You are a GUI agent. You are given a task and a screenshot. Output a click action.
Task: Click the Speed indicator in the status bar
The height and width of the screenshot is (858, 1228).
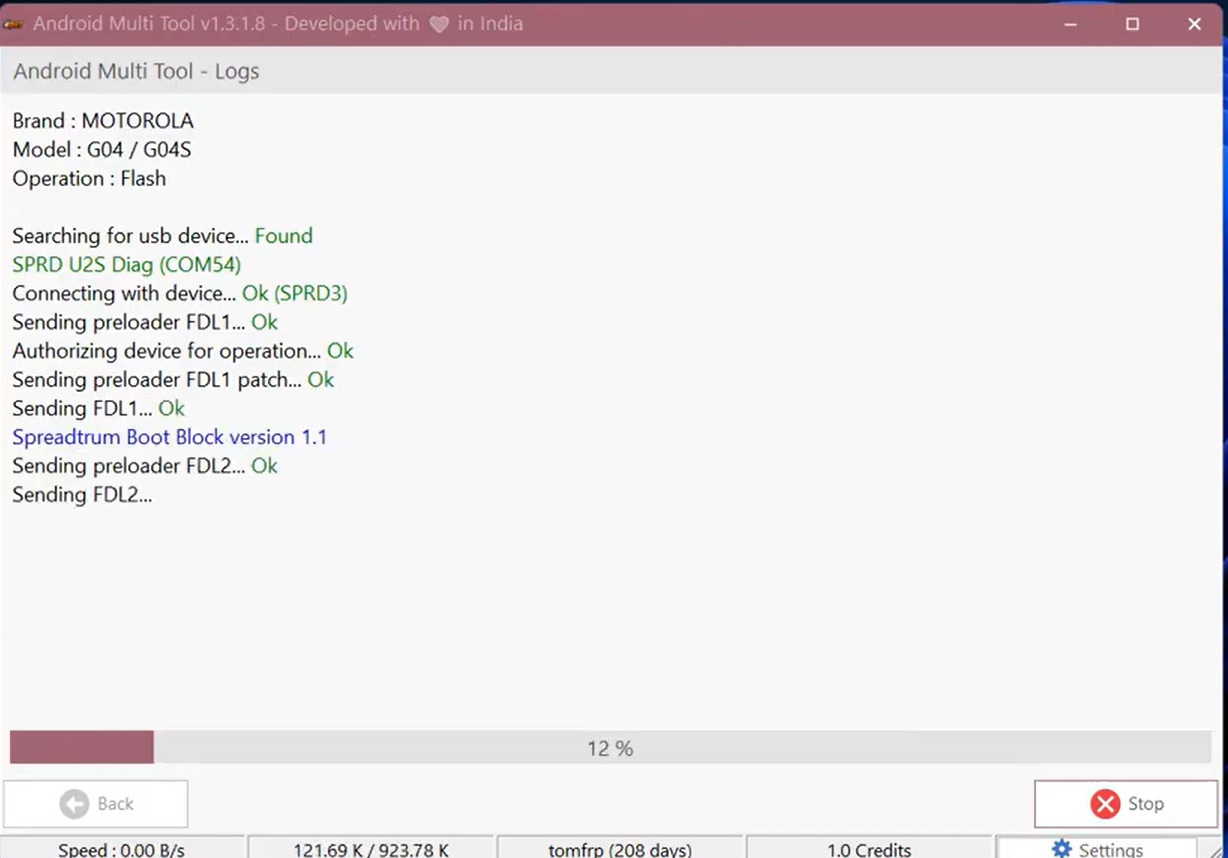tap(121, 849)
